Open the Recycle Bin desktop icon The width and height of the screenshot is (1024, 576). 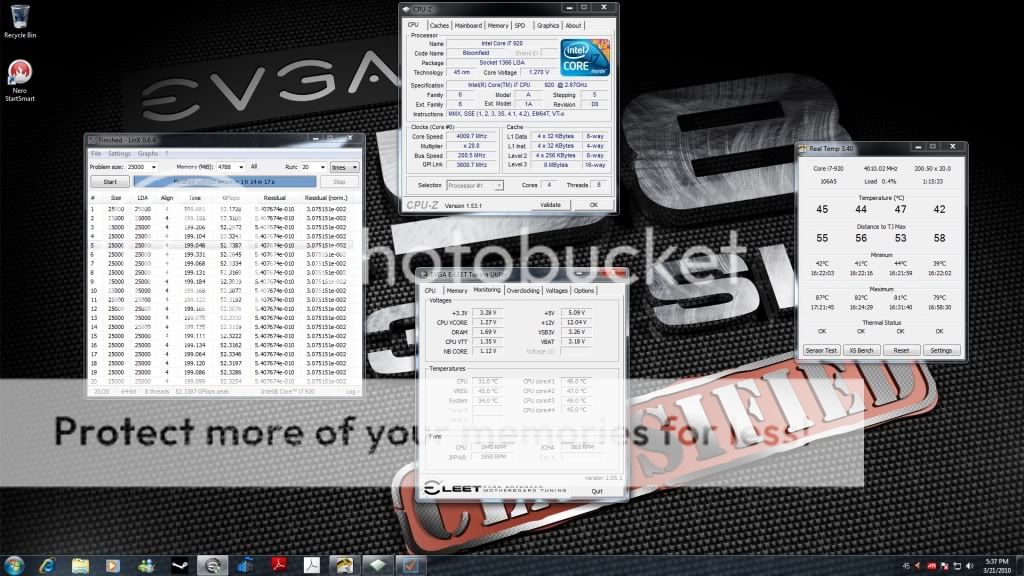coord(17,18)
